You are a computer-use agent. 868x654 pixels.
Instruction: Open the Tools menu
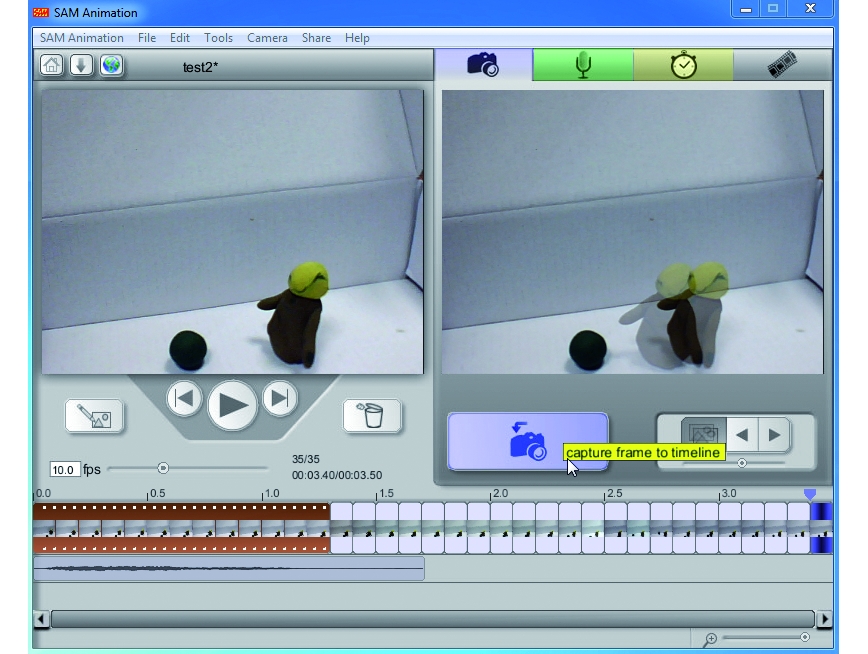[218, 38]
